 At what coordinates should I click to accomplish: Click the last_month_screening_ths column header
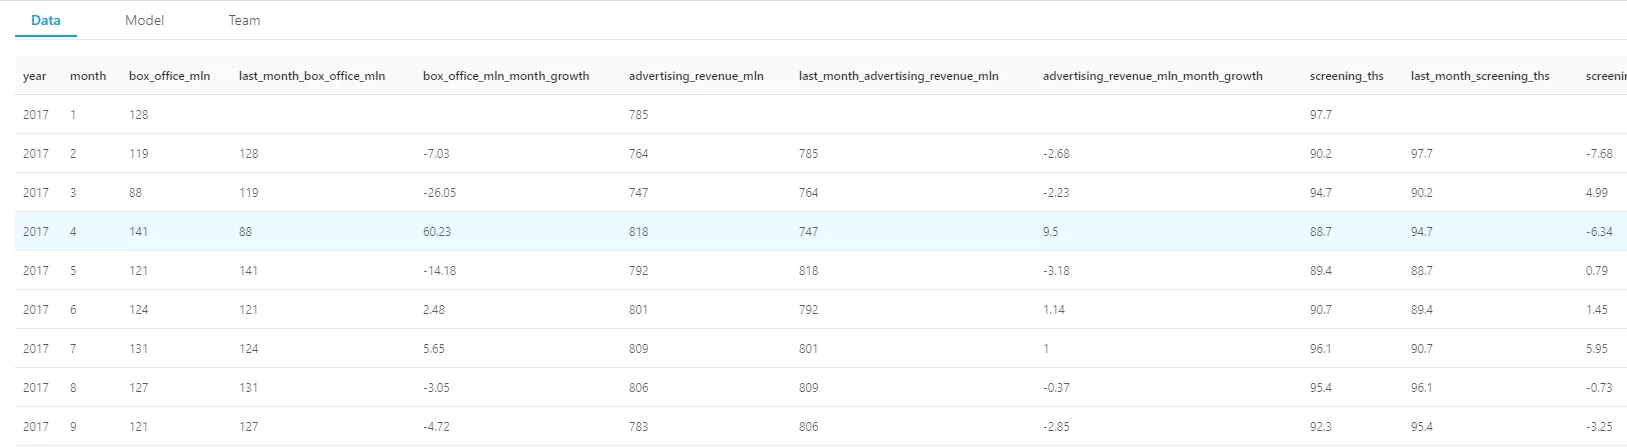pyautogui.click(x=1480, y=76)
